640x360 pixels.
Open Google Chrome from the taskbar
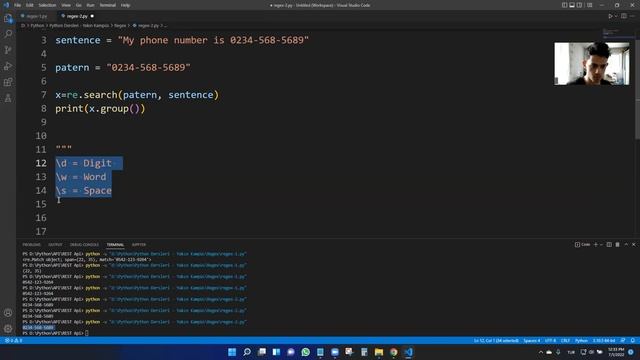coord(393,352)
